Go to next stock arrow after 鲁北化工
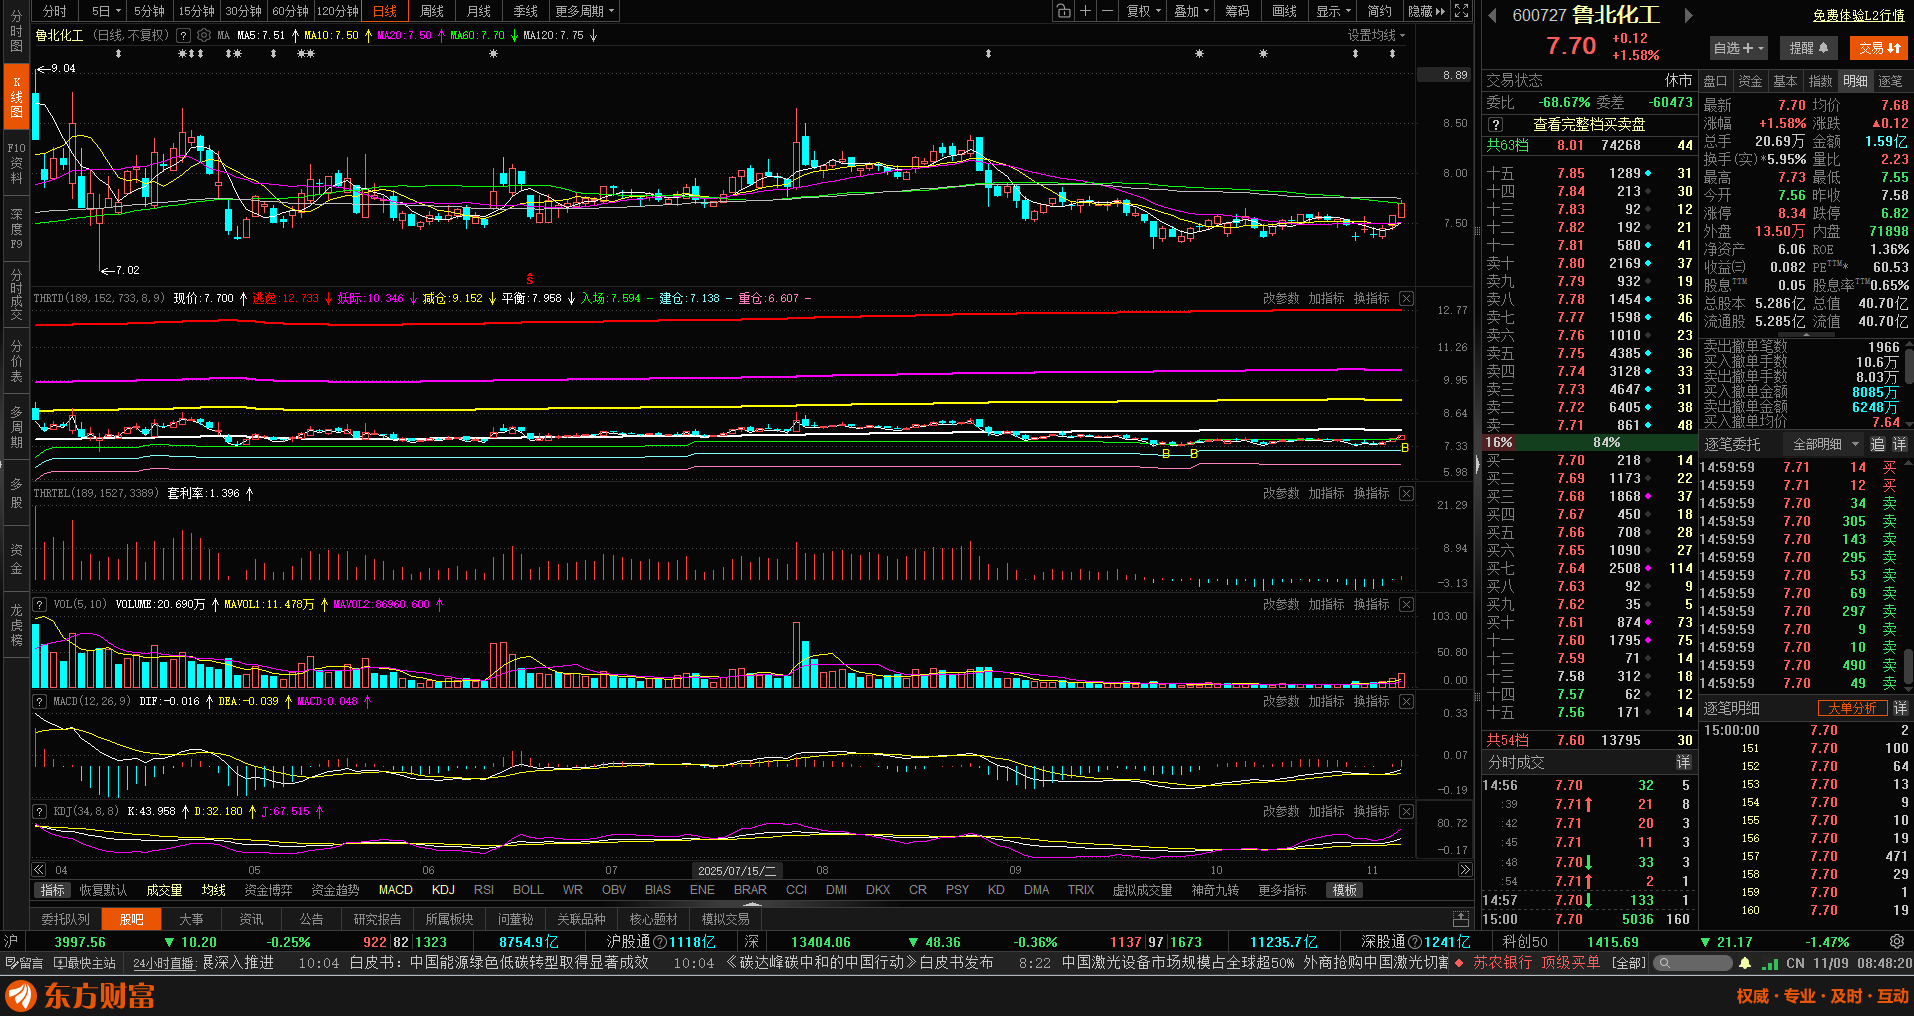 [1688, 16]
